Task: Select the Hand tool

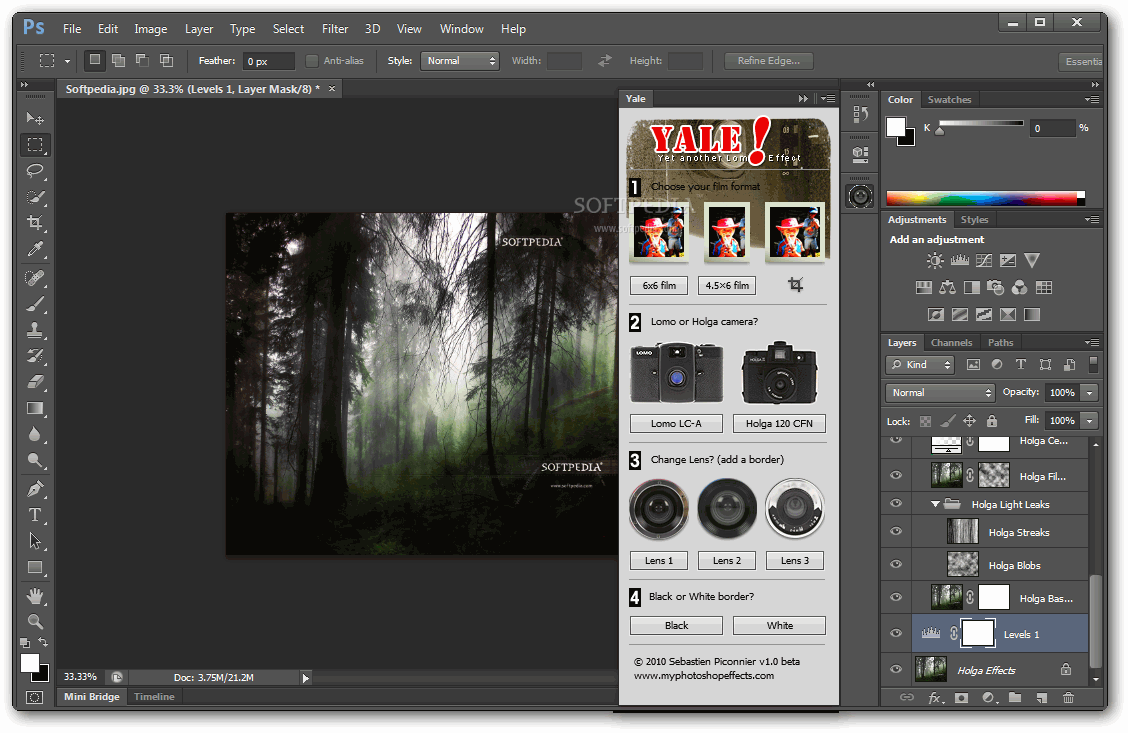Action: pos(35,596)
